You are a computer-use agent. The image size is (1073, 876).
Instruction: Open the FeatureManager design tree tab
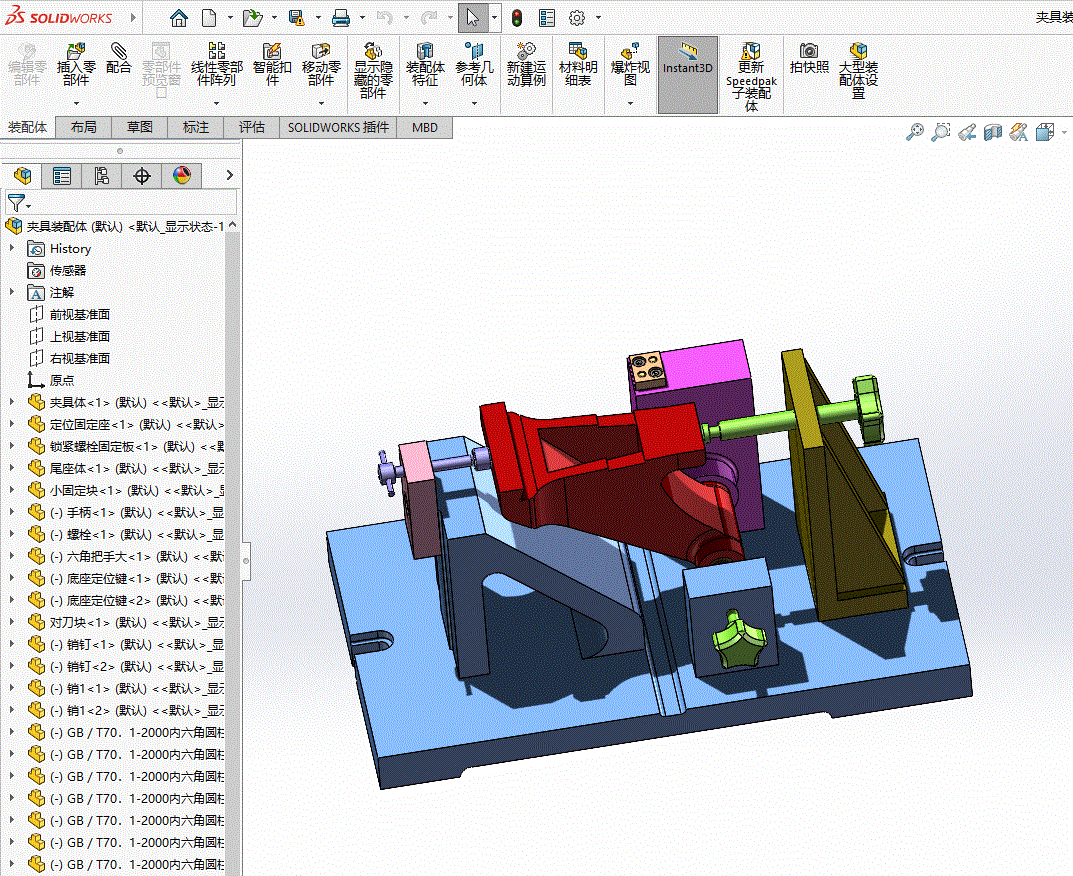point(22,176)
